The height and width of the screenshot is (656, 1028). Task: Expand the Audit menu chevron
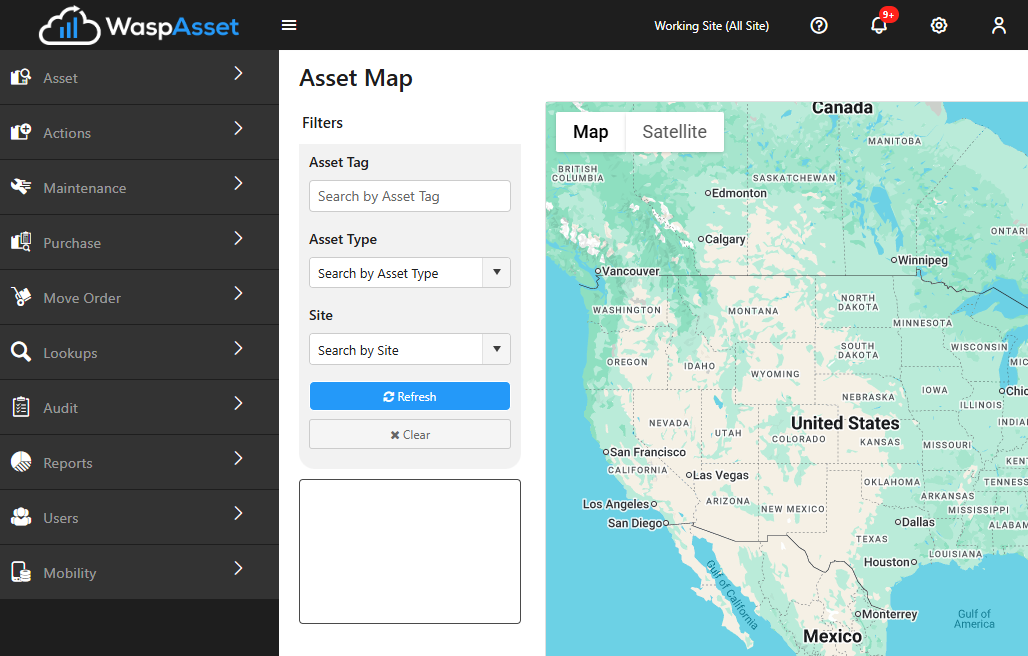tap(239, 404)
